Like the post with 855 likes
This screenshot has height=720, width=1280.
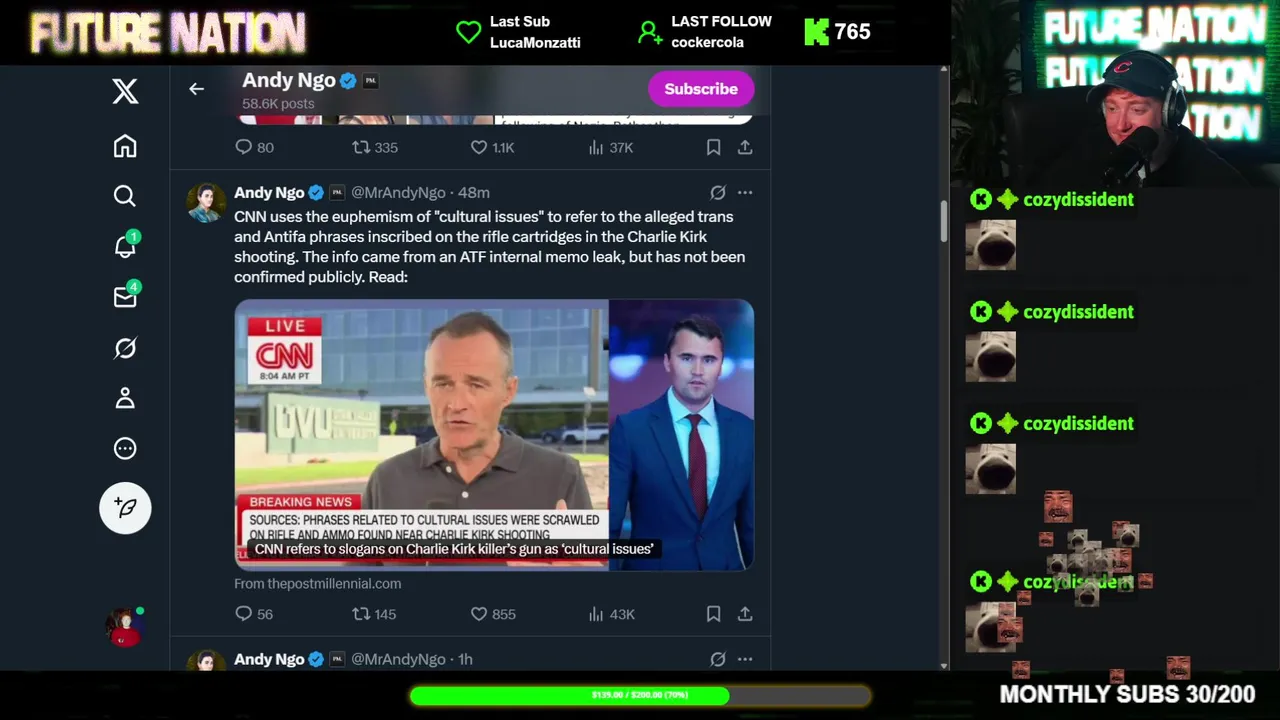pyautogui.click(x=479, y=614)
